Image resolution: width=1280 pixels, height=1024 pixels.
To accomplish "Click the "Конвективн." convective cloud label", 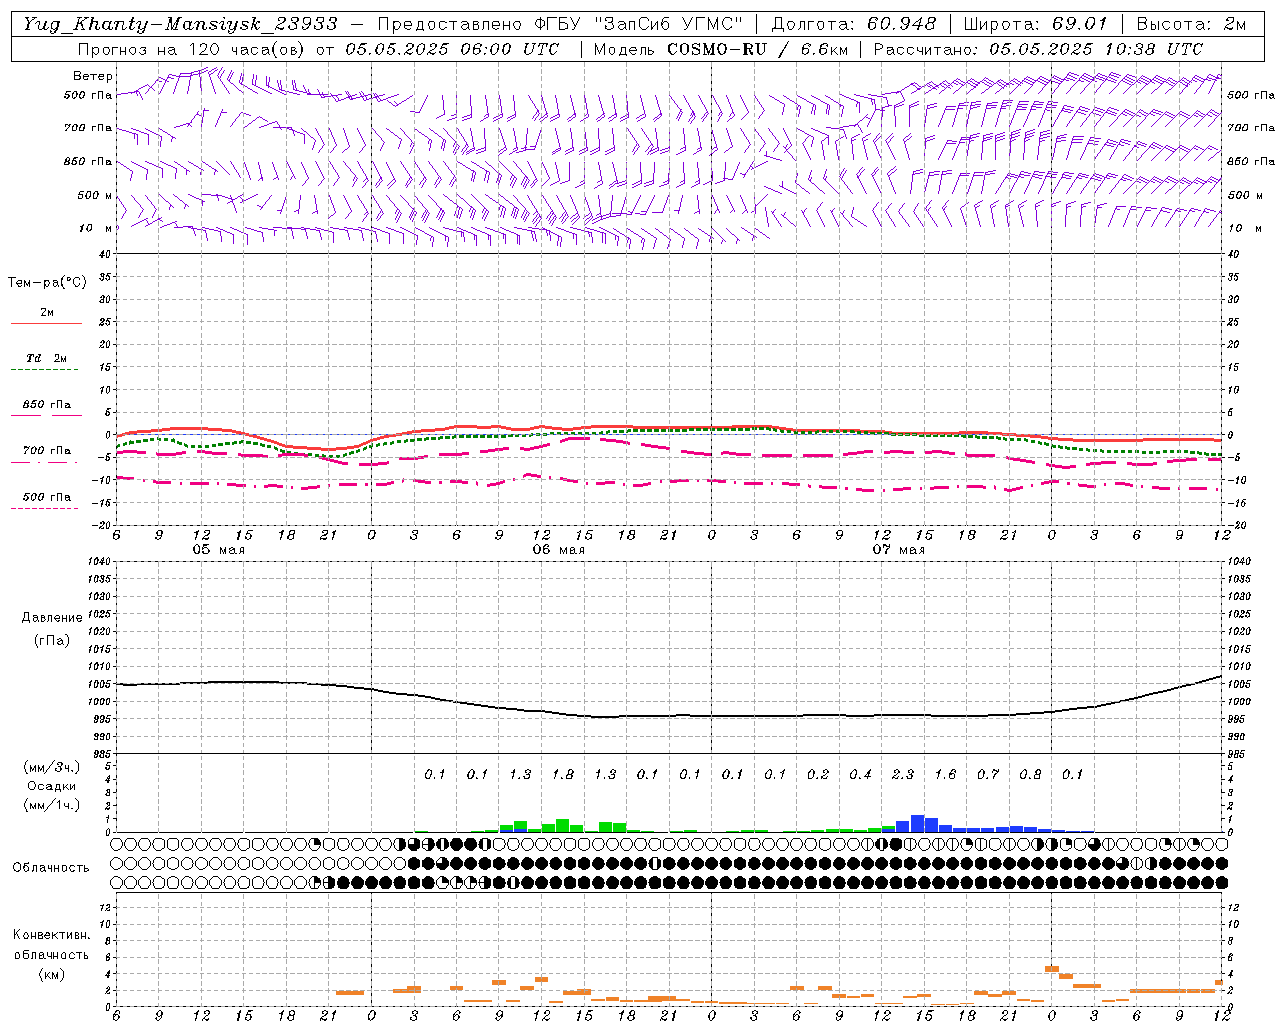I will 52,935.
